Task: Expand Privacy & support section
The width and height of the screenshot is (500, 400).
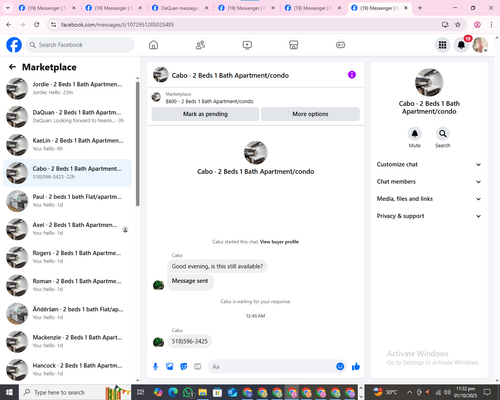Action: (429, 216)
